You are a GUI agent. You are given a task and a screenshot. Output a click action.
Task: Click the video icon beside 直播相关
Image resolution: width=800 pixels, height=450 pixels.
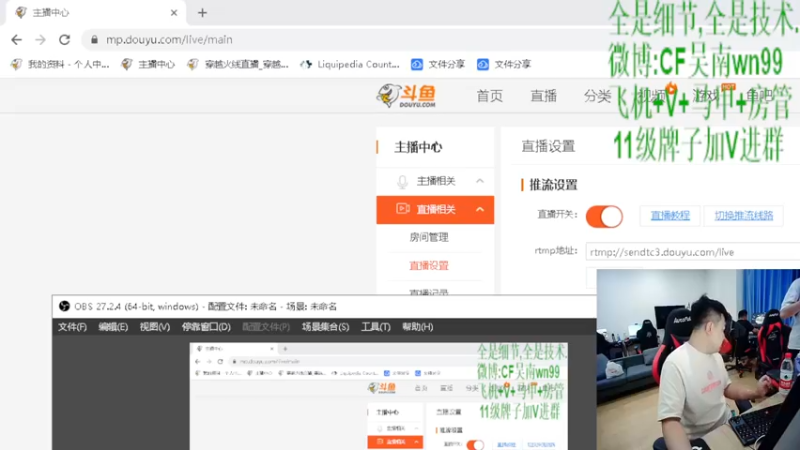(403, 209)
